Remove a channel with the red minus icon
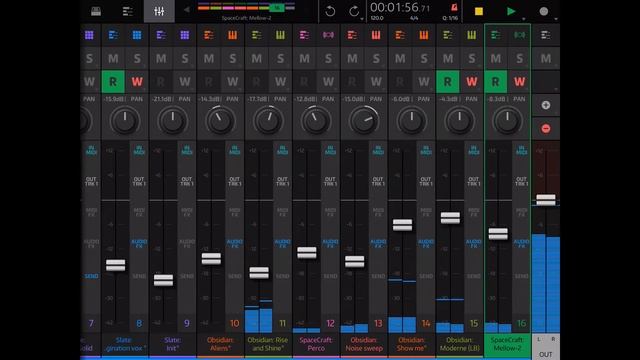Viewport: 640px width, 360px height. click(x=546, y=129)
